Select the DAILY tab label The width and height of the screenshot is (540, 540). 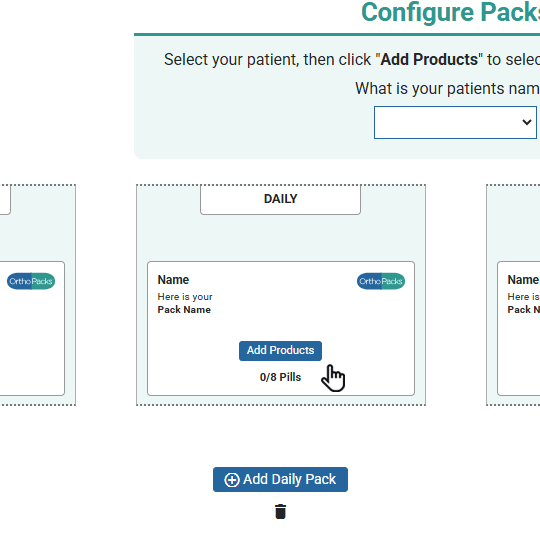280,199
